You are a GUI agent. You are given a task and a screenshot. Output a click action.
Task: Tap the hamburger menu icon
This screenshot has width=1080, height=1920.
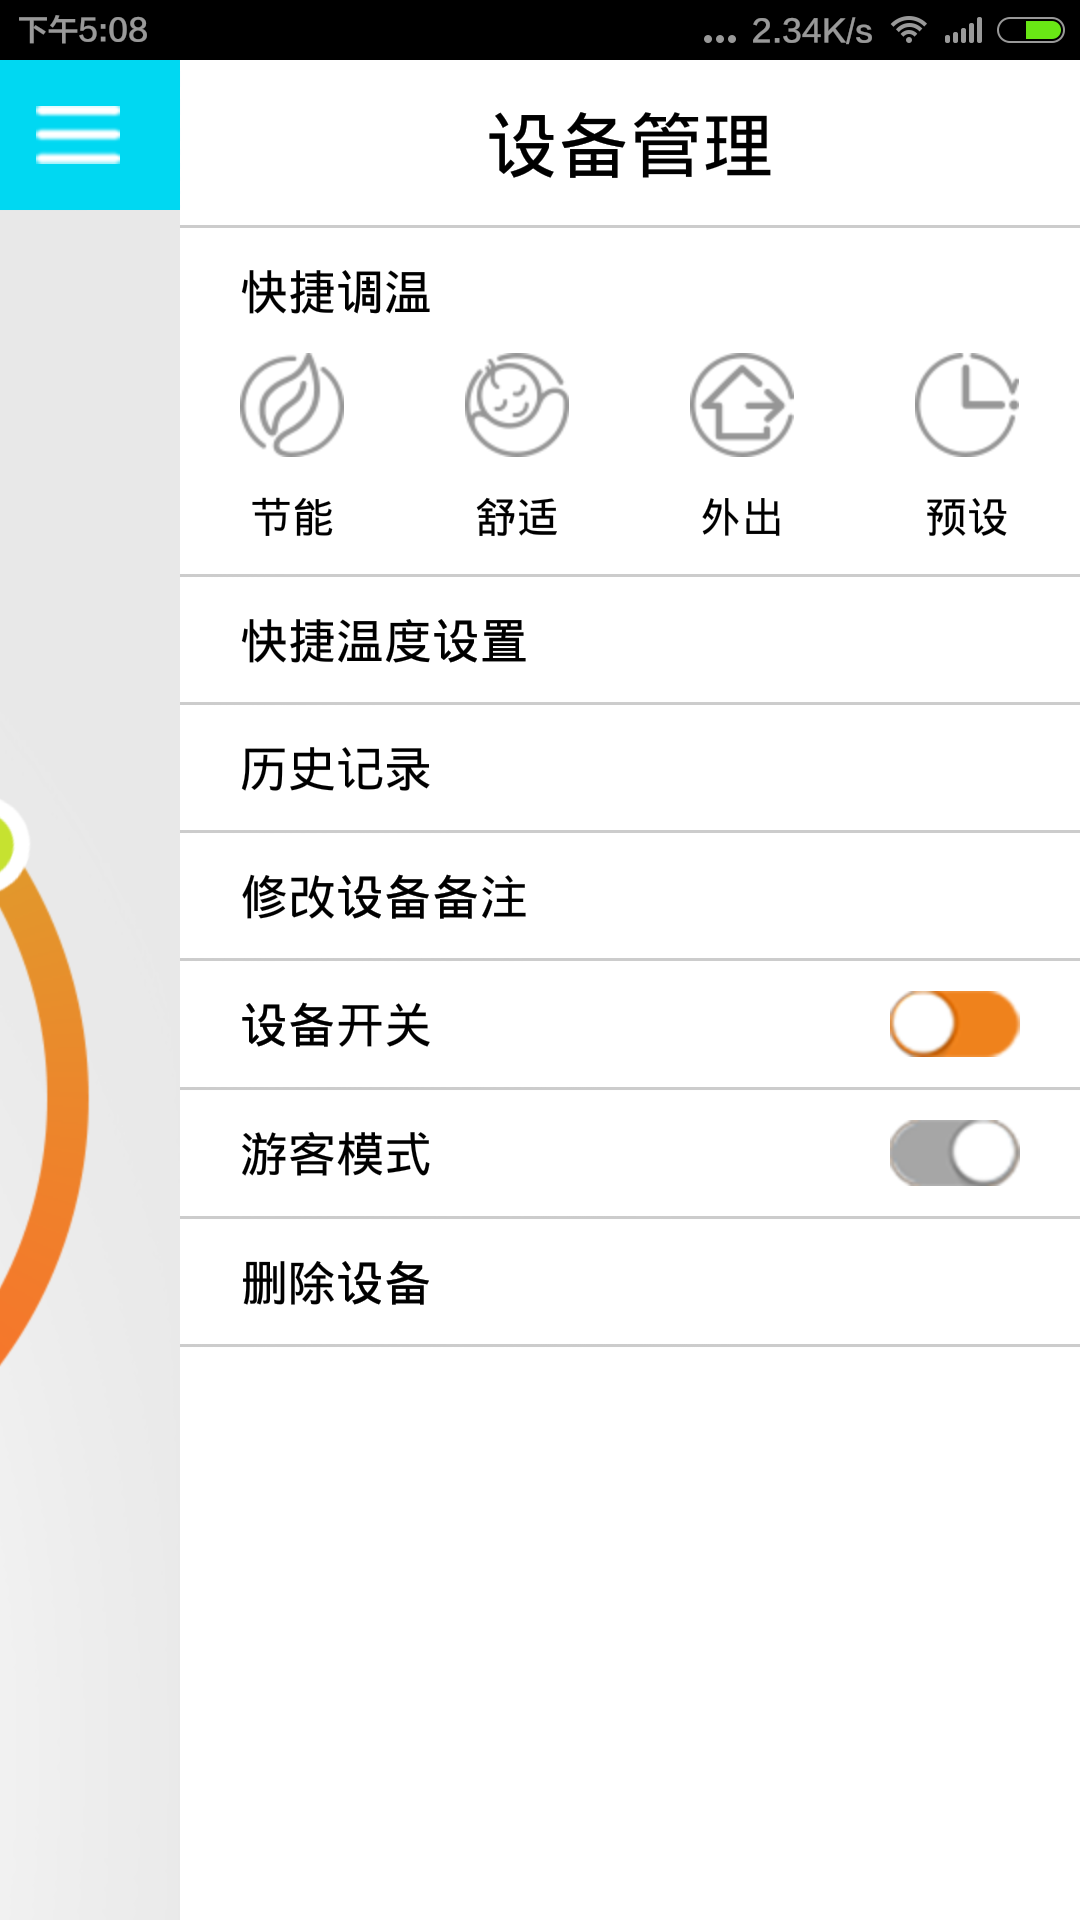(78, 135)
